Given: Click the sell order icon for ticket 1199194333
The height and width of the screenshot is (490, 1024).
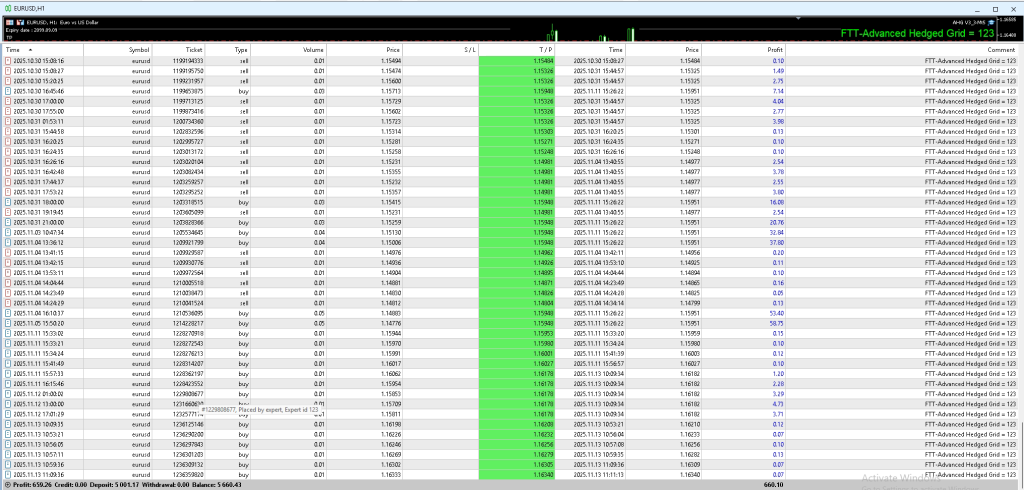Looking at the screenshot, I should click(8, 61).
